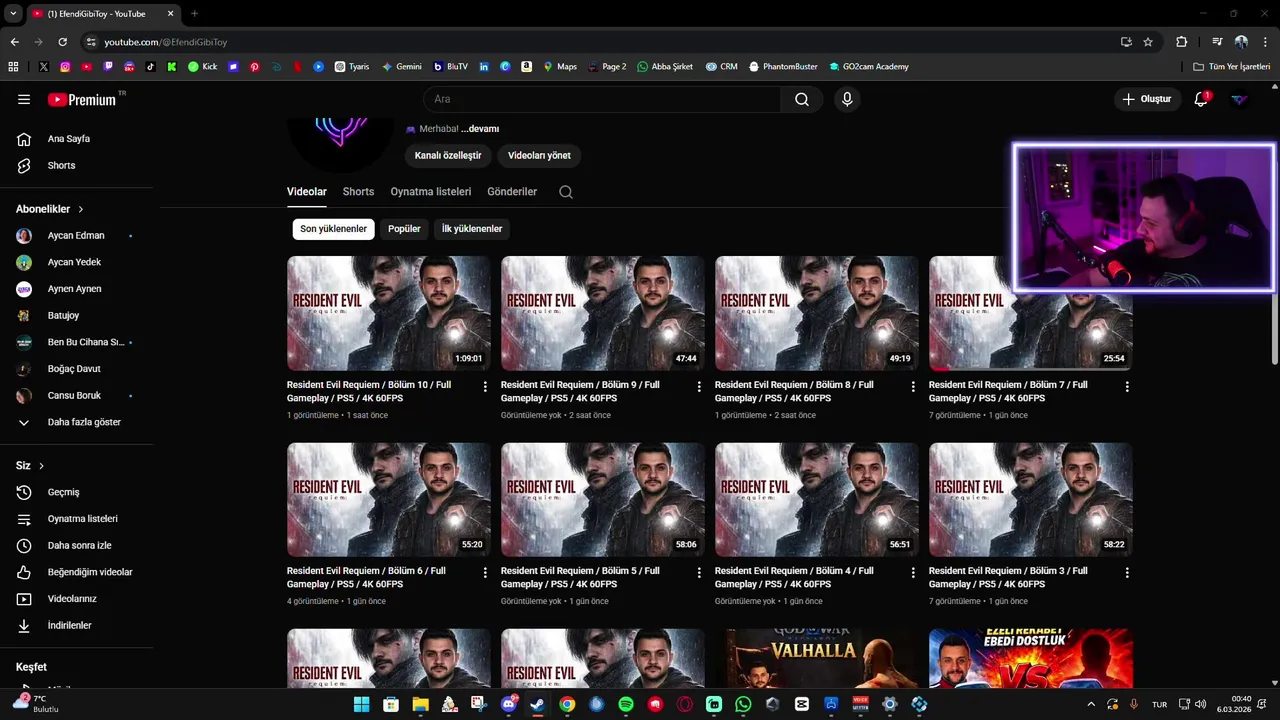Click the YouTube search field Ara
1280x720 pixels.
[x=603, y=99]
